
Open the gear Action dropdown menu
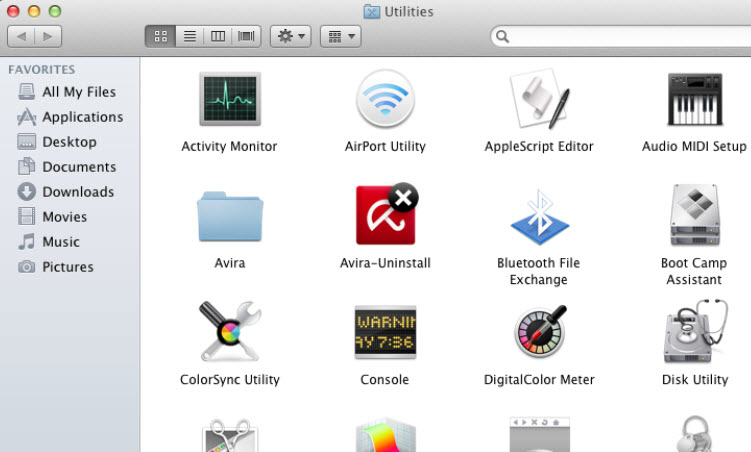291,36
